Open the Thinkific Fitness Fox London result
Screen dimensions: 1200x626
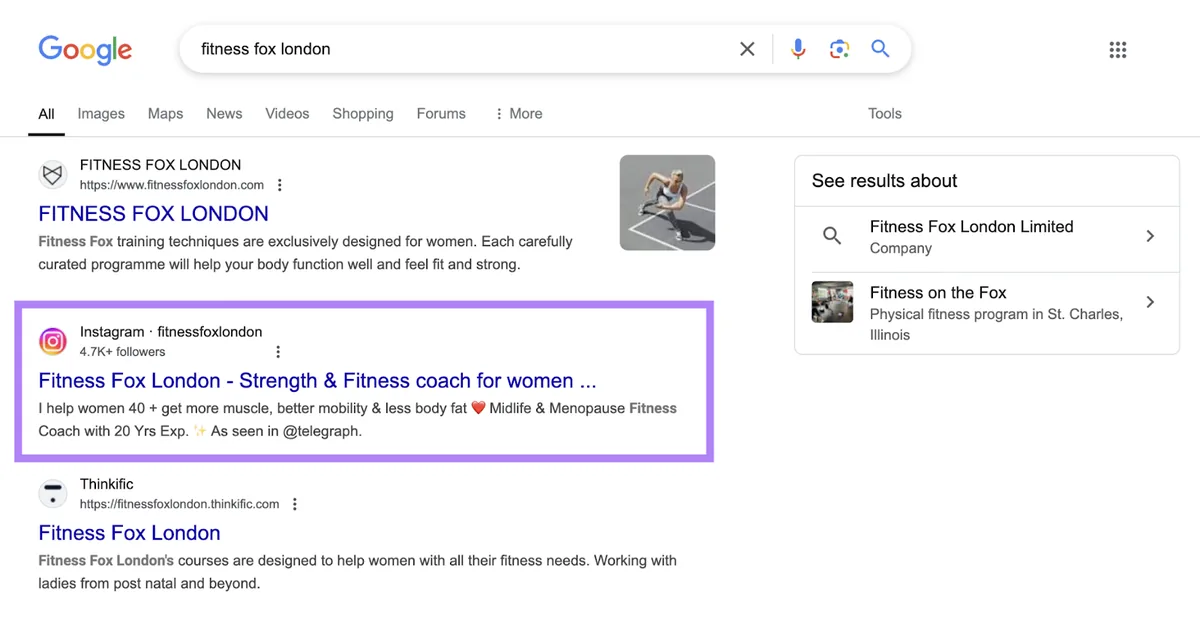coord(129,533)
